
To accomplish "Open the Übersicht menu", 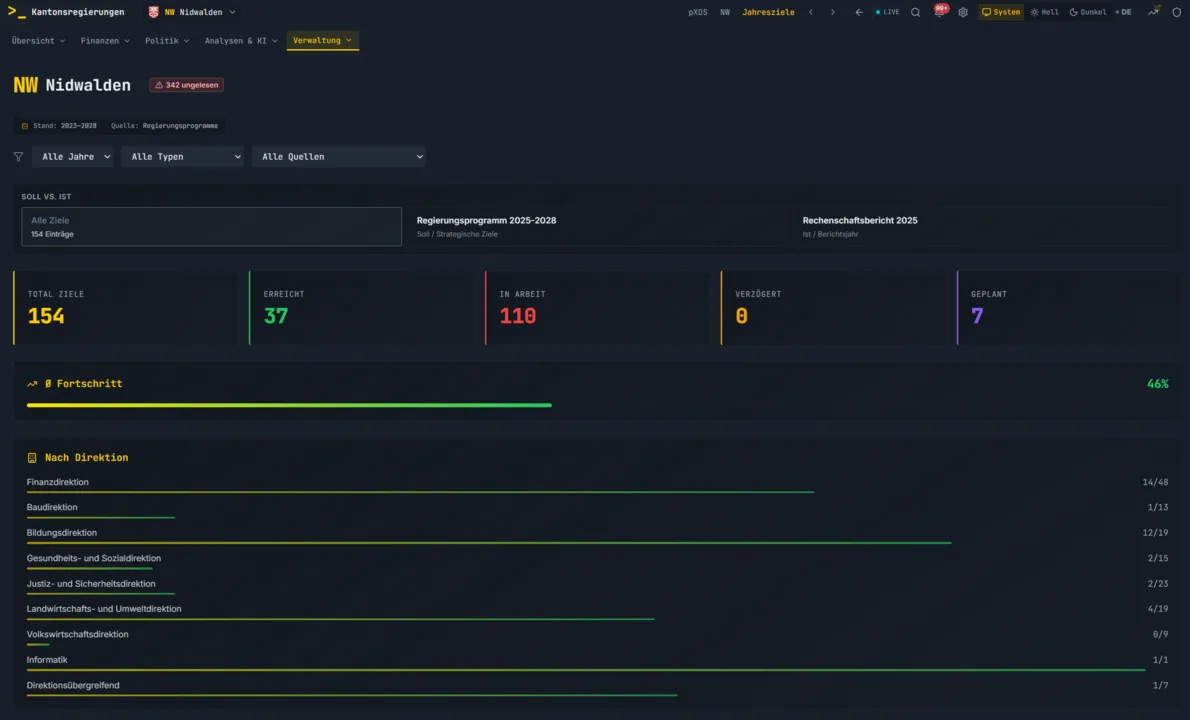I will (38, 41).
